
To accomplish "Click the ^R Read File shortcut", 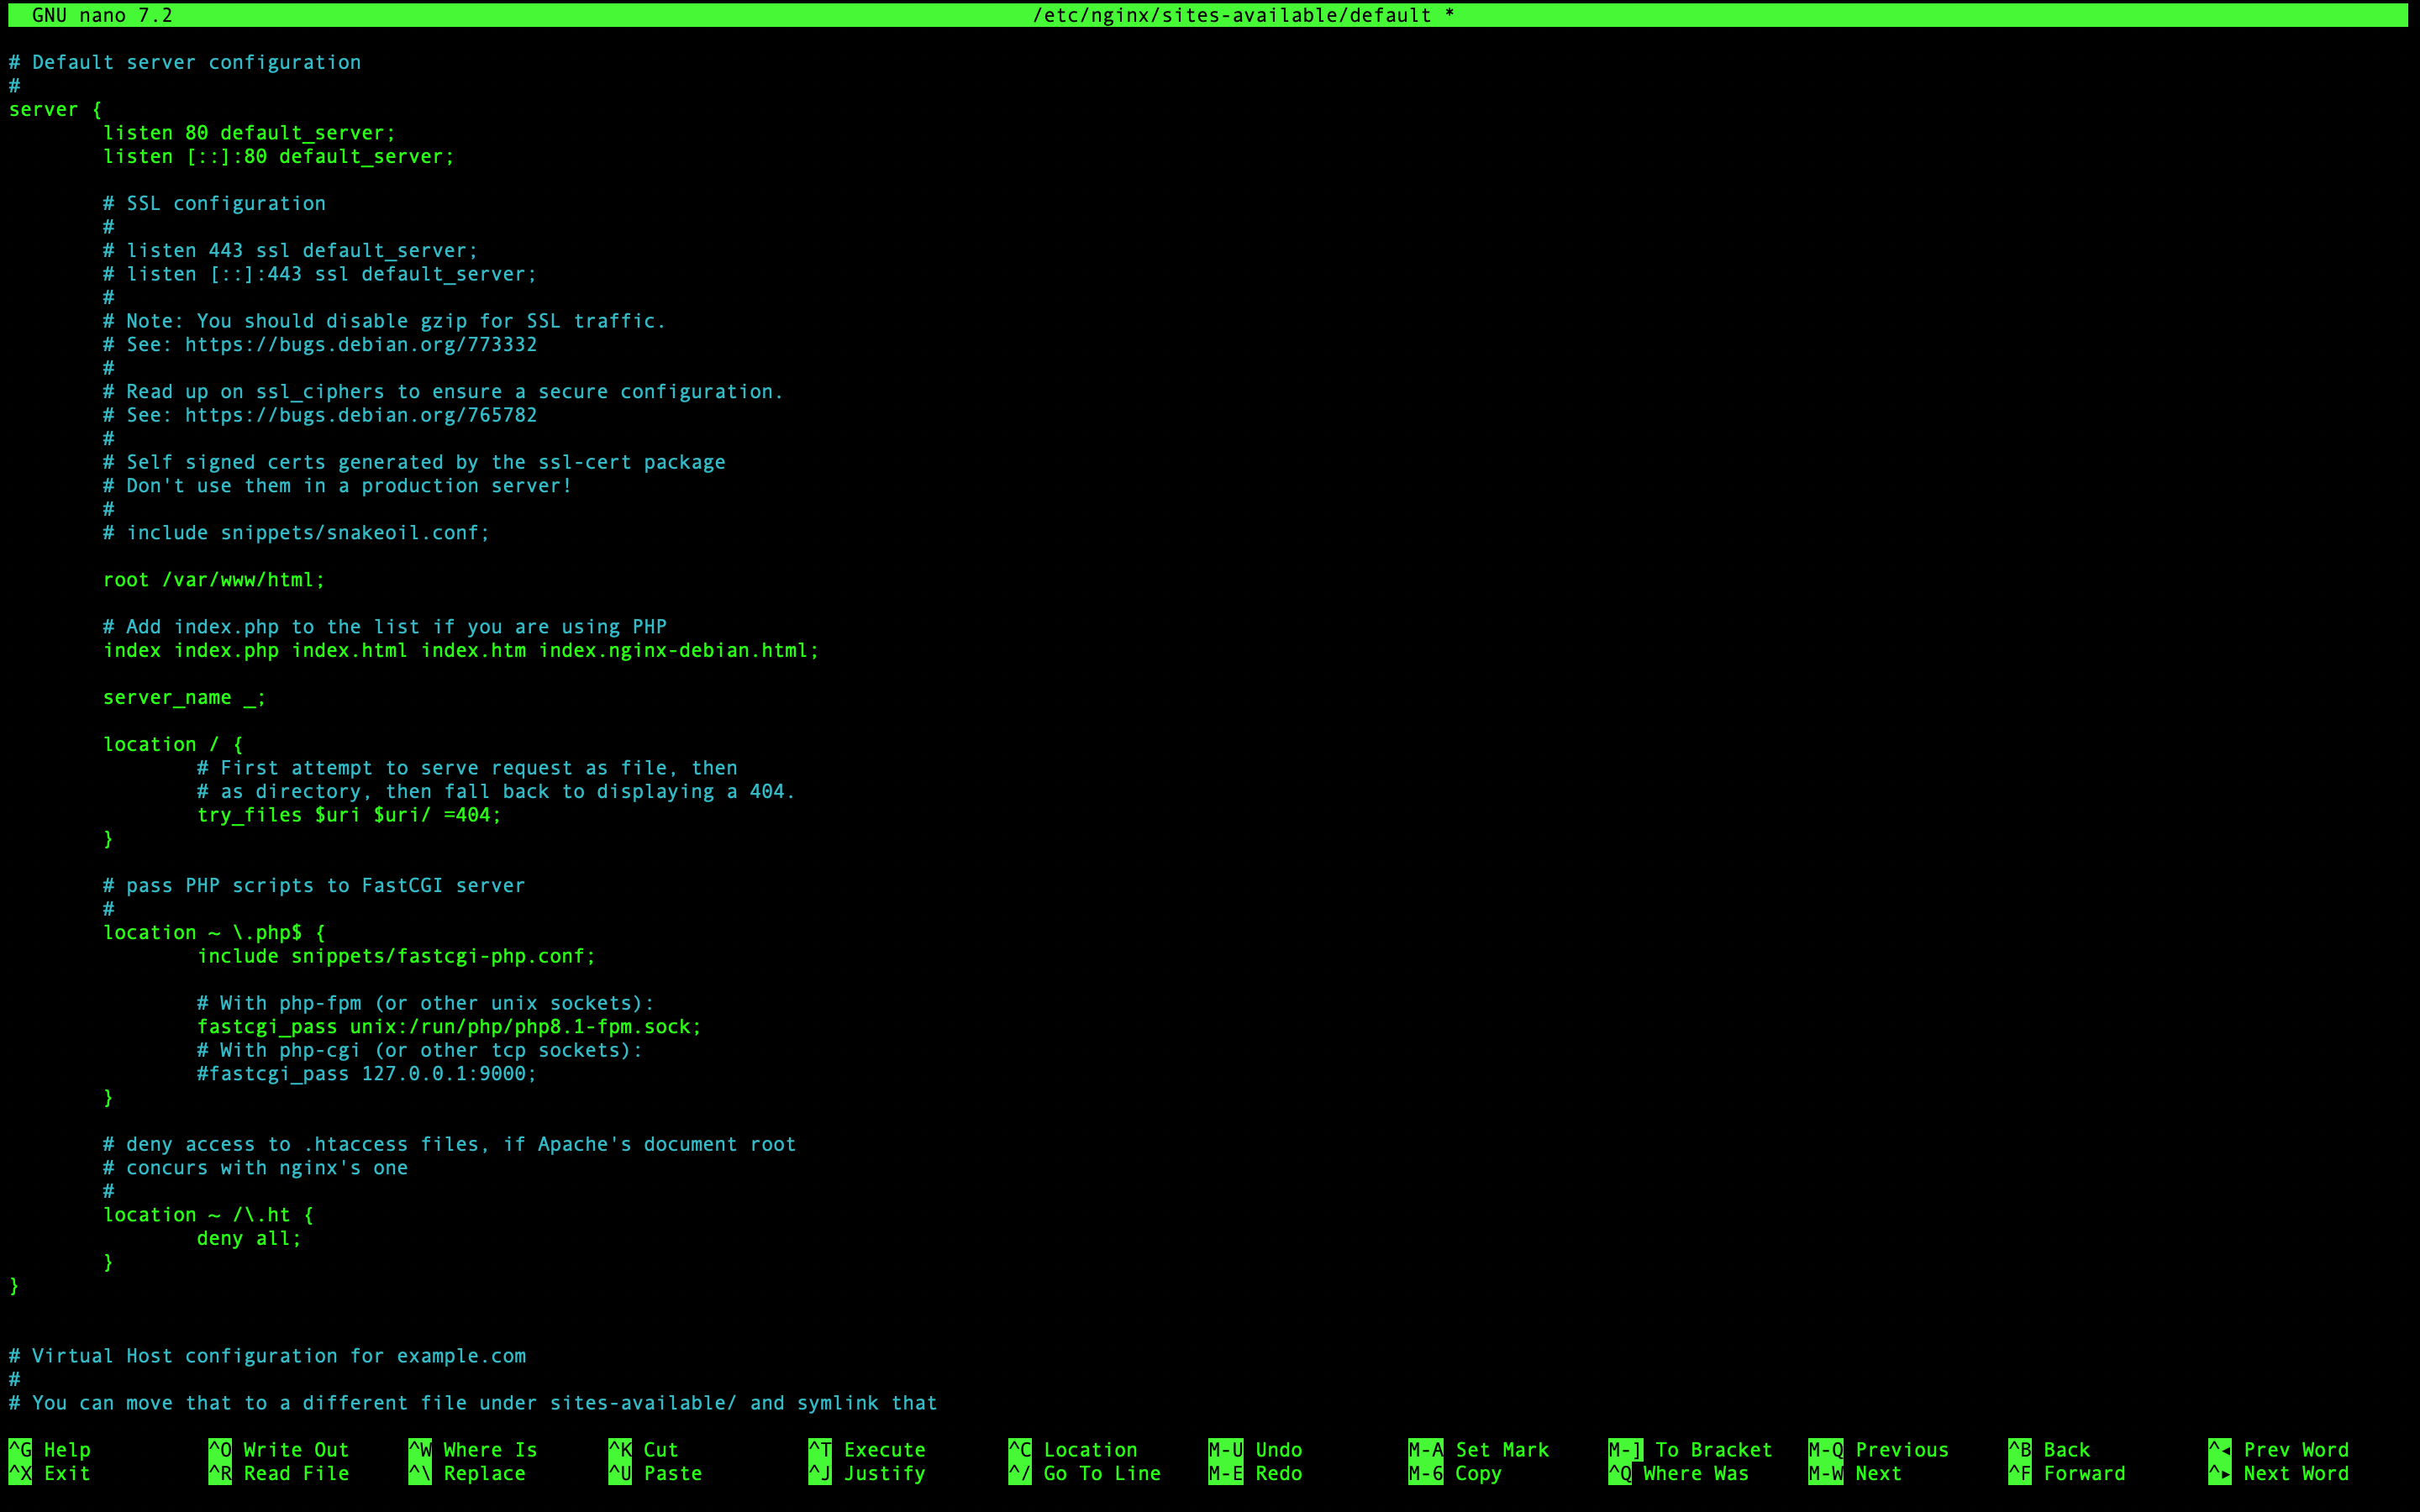I will tap(279, 1473).
